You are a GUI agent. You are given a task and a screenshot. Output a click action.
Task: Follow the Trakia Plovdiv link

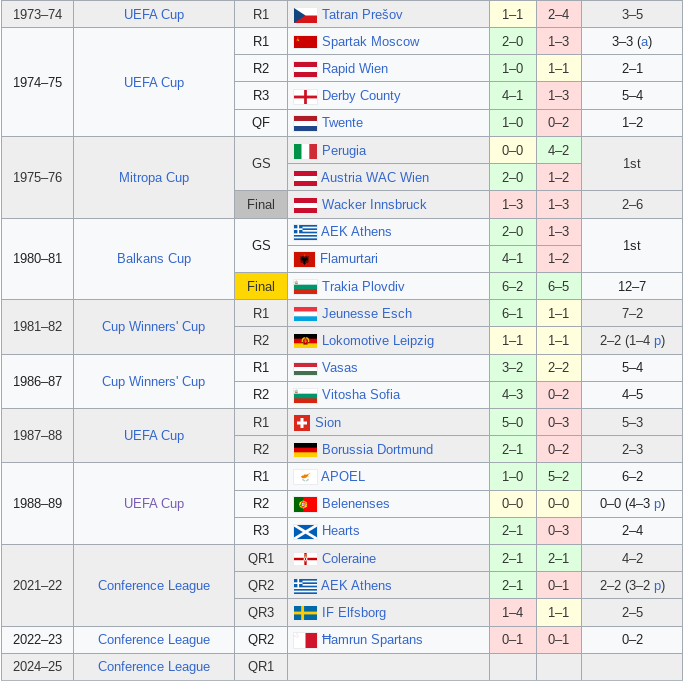(363, 287)
